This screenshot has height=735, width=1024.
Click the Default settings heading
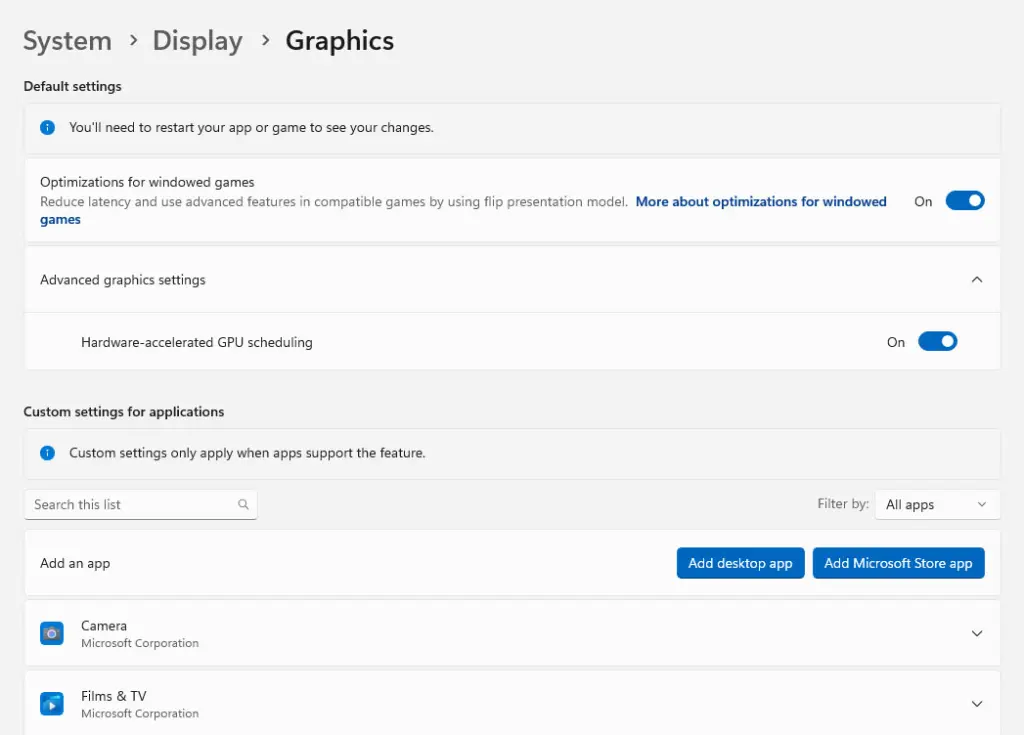pyautogui.click(x=72, y=86)
